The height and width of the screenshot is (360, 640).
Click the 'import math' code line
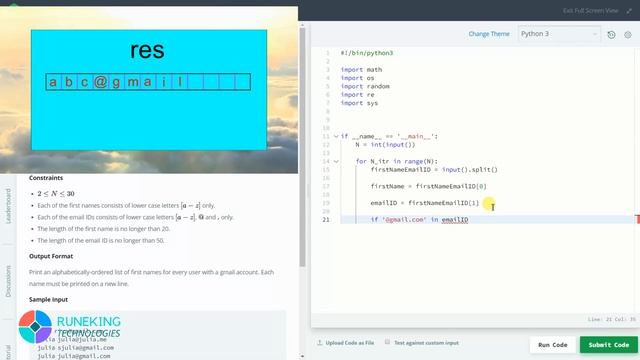click(x=361, y=70)
